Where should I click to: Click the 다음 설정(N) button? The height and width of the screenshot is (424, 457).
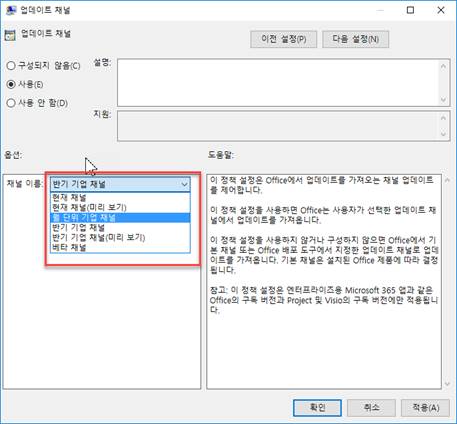[x=355, y=39]
